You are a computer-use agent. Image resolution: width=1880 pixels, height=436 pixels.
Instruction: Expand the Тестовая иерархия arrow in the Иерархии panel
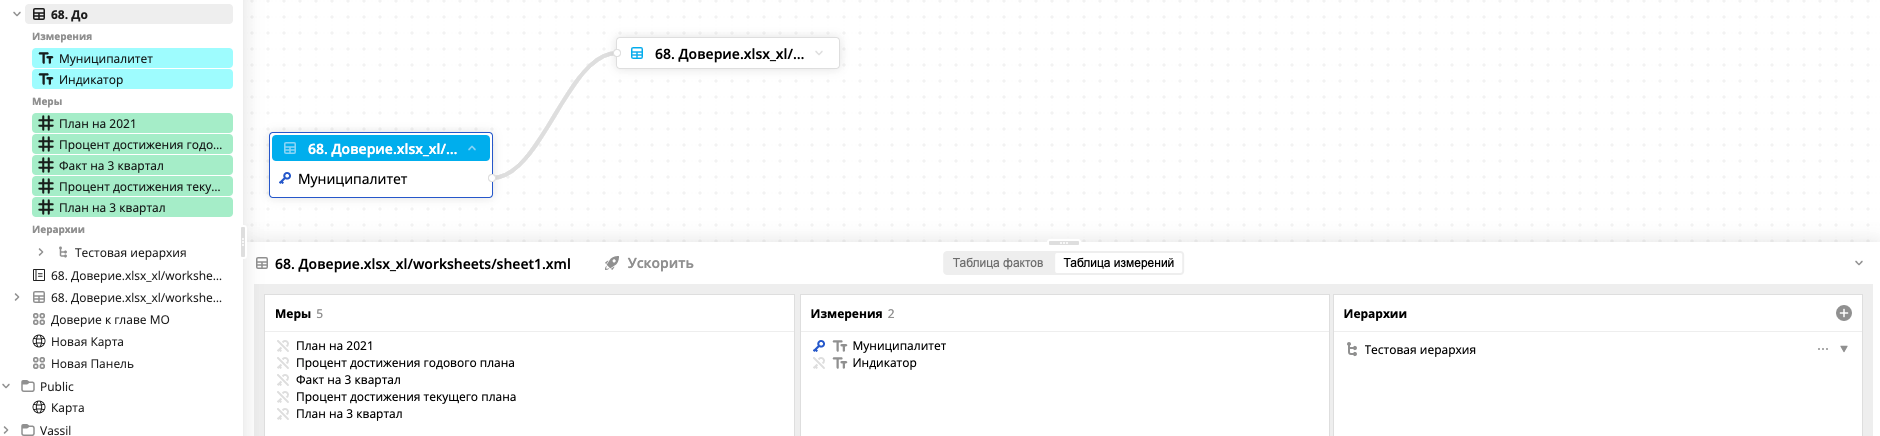click(x=1844, y=349)
